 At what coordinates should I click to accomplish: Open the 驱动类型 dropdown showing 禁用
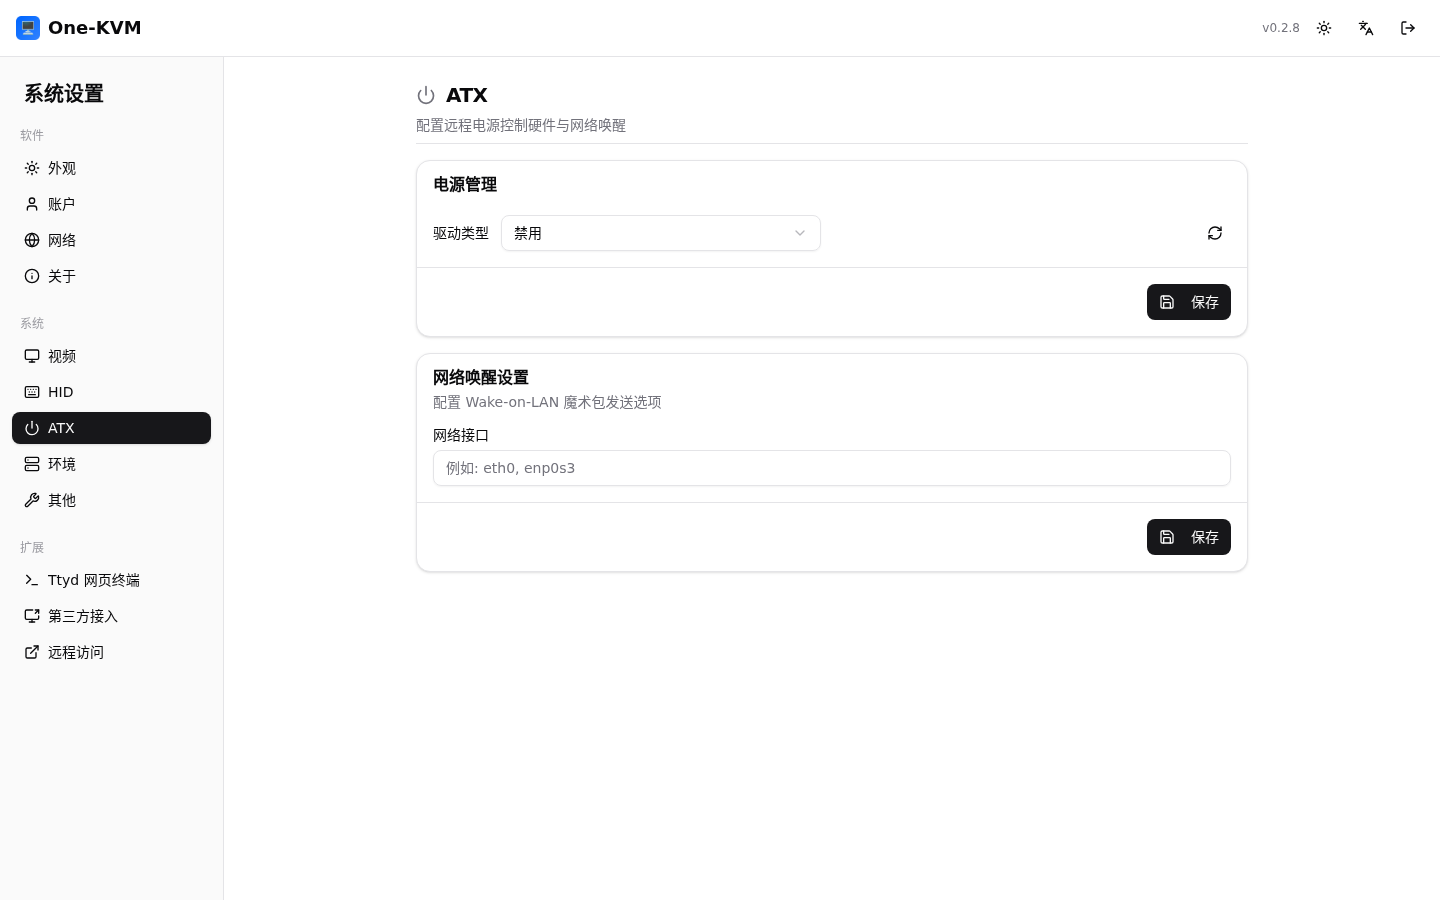click(x=661, y=233)
